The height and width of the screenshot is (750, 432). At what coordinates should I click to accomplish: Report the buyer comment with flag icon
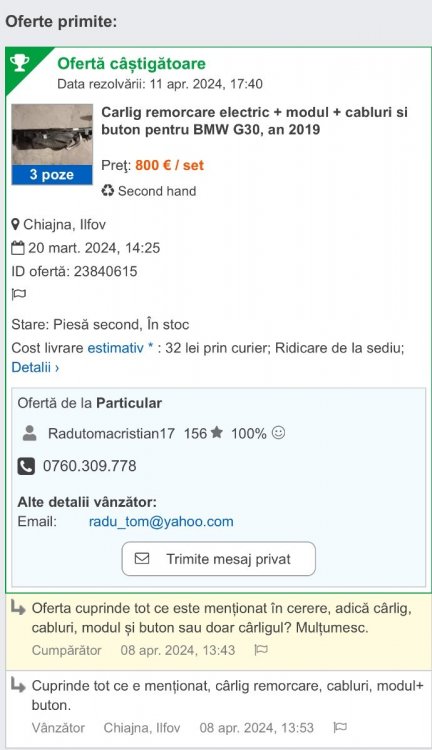[x=261, y=650]
